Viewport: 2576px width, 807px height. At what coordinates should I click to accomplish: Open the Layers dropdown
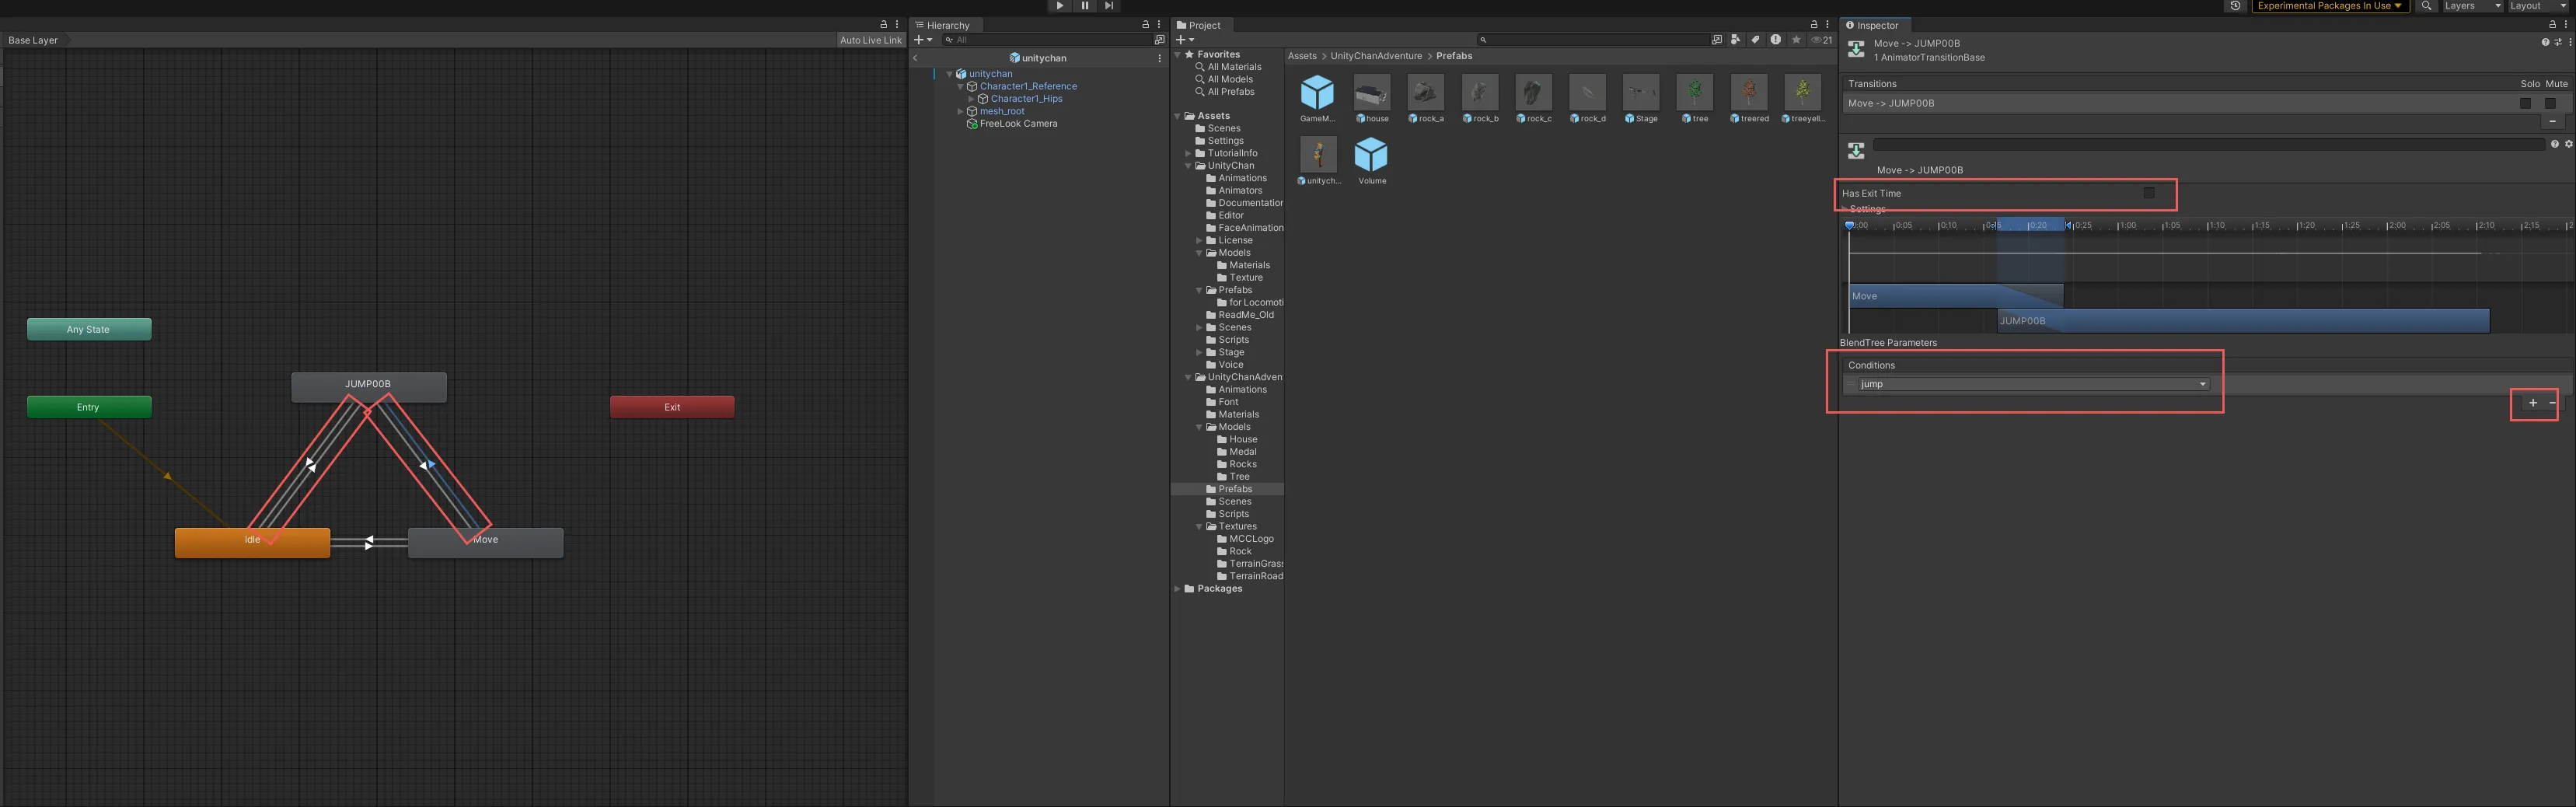(2471, 6)
